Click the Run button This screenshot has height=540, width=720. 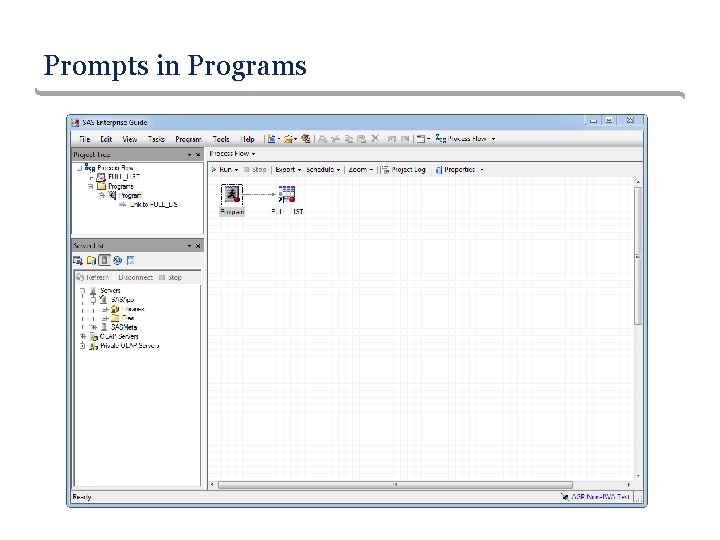pyautogui.click(x=222, y=169)
